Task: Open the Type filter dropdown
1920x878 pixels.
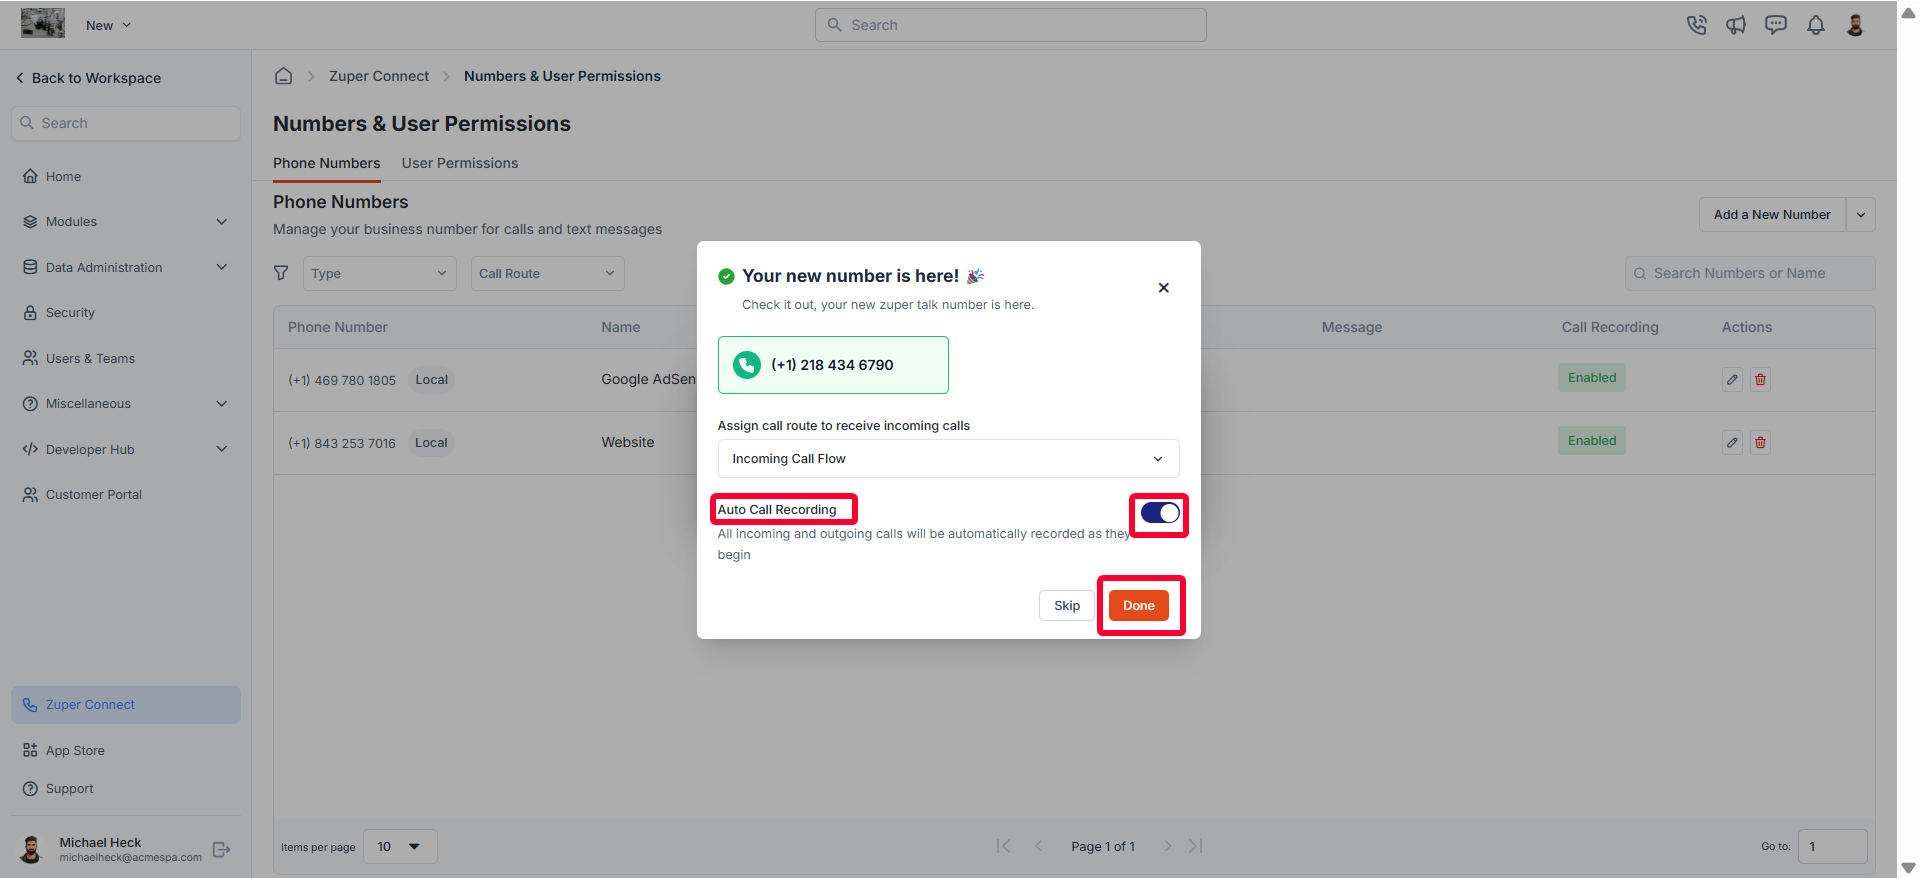Action: tap(379, 274)
